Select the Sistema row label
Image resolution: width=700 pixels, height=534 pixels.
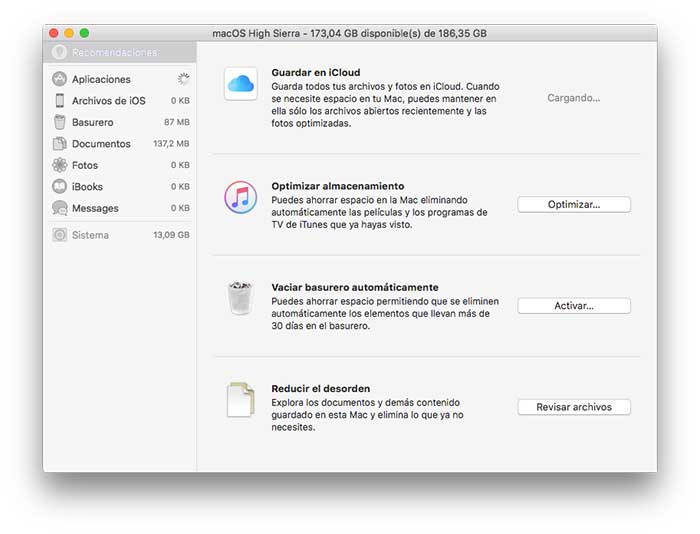pos(90,235)
